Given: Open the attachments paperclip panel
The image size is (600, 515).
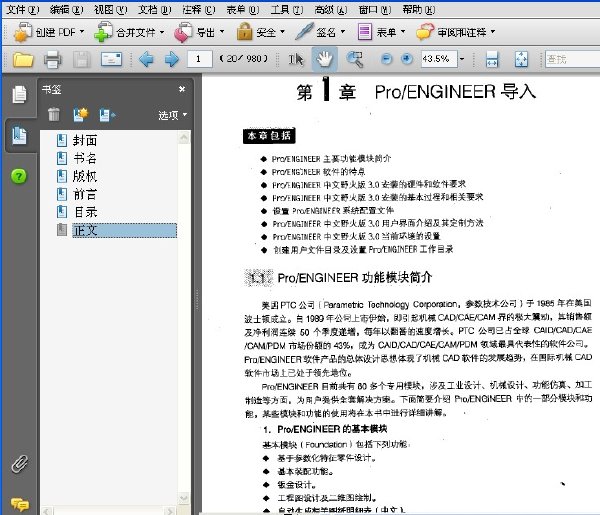Looking at the screenshot, I should [20, 464].
